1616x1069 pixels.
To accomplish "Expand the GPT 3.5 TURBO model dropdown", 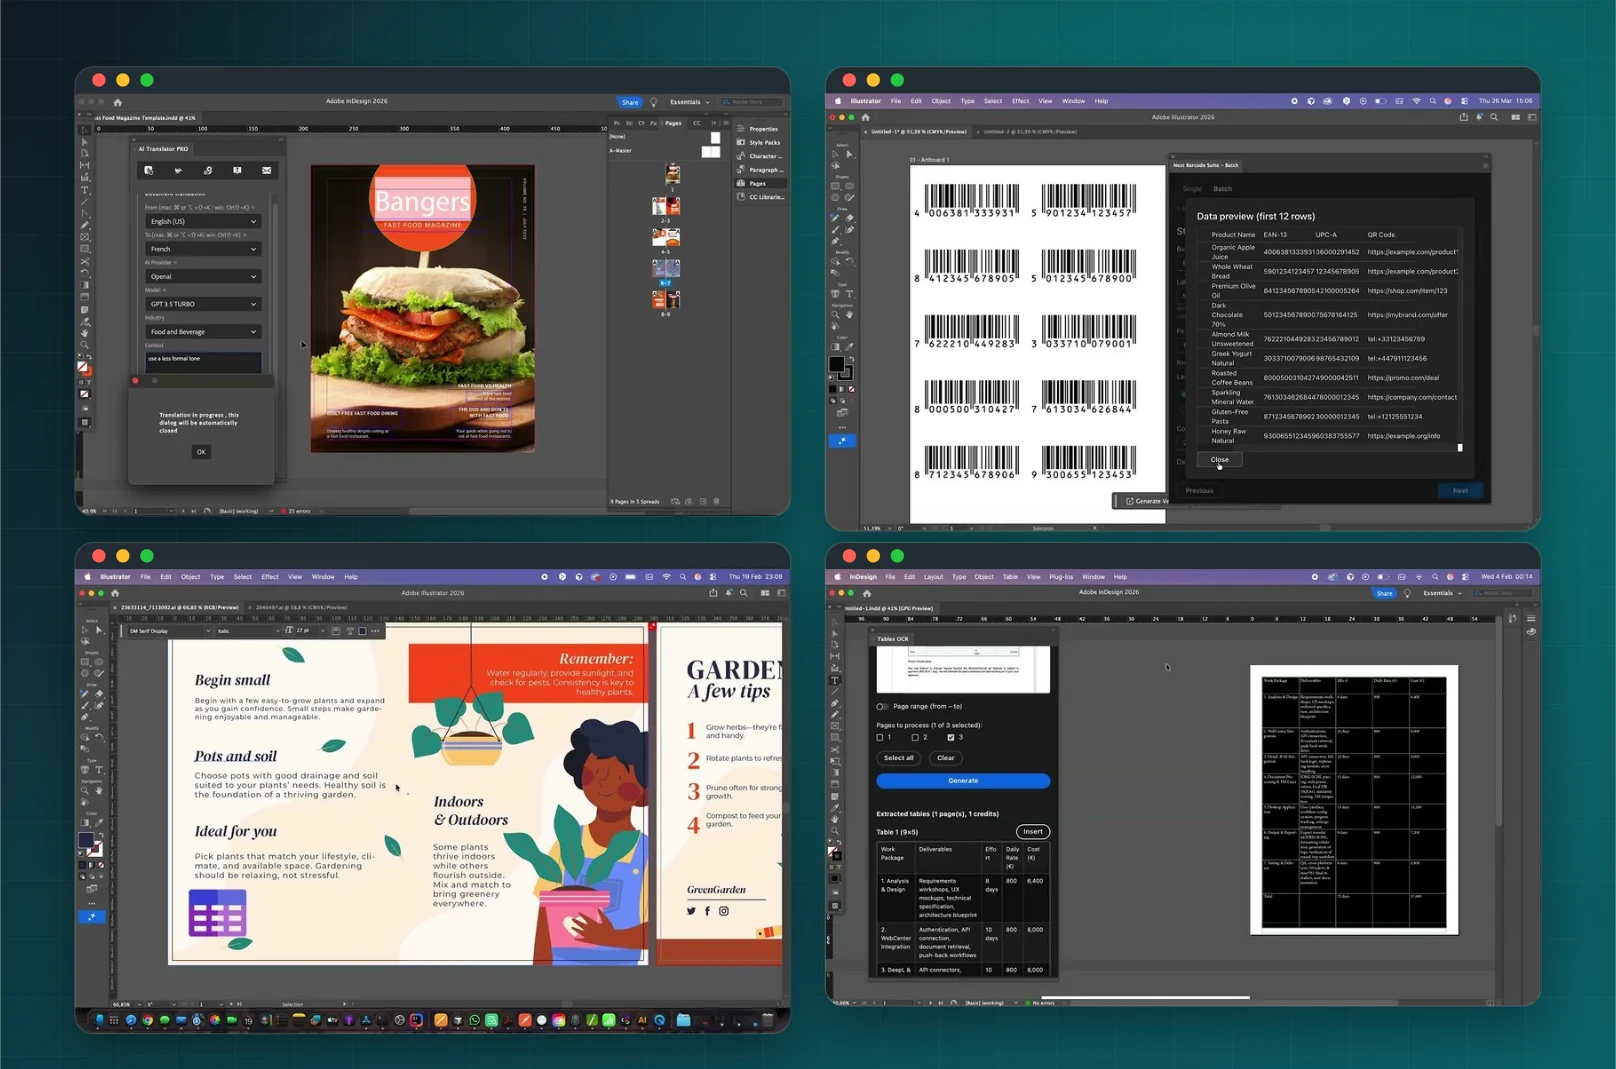I will tap(203, 304).
